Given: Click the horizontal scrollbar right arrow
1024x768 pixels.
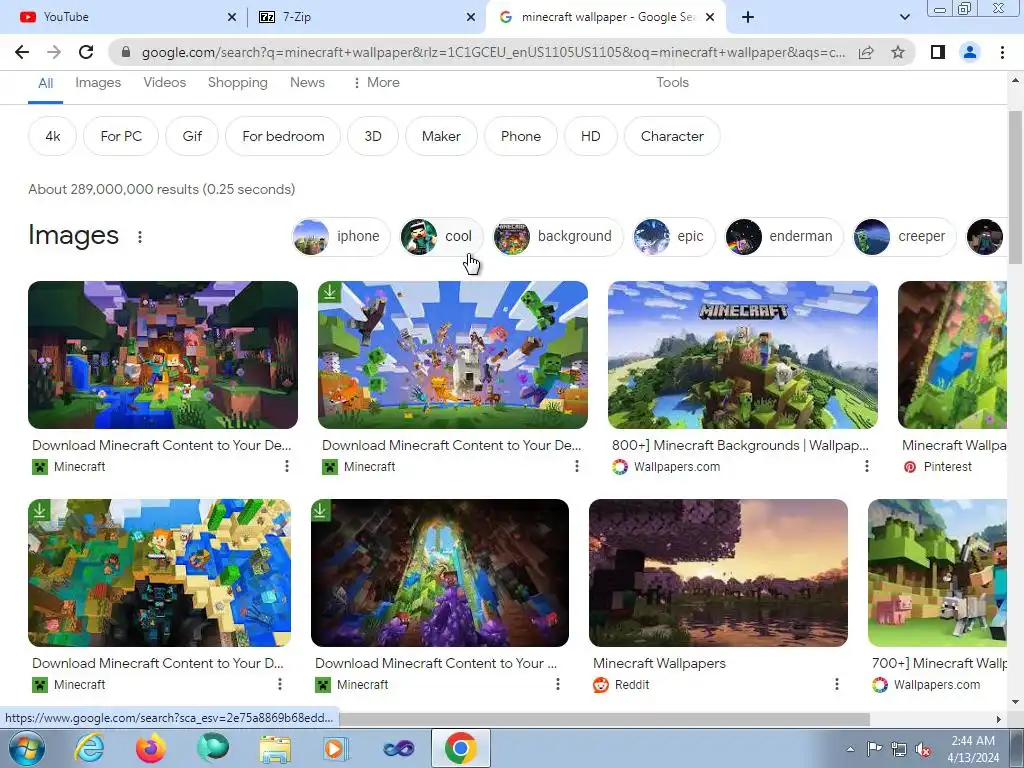Looking at the screenshot, I should pos(999,719).
